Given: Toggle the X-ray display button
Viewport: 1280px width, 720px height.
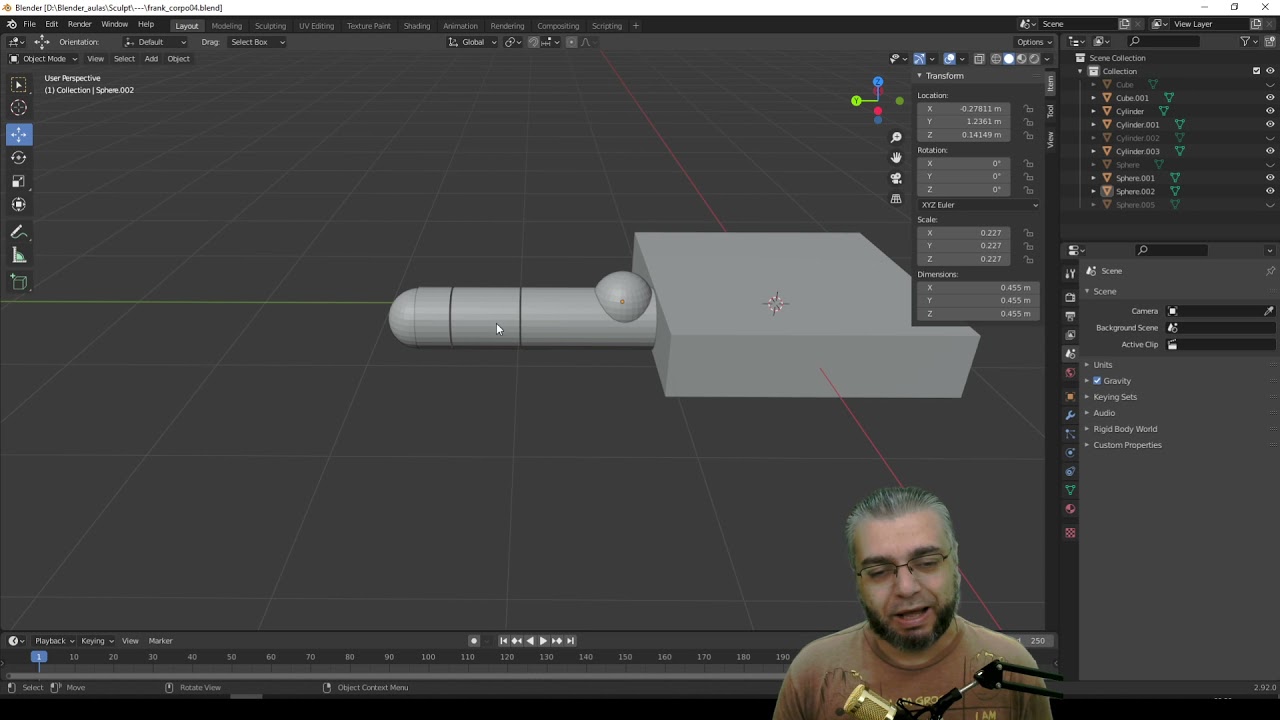Looking at the screenshot, I should (979, 59).
